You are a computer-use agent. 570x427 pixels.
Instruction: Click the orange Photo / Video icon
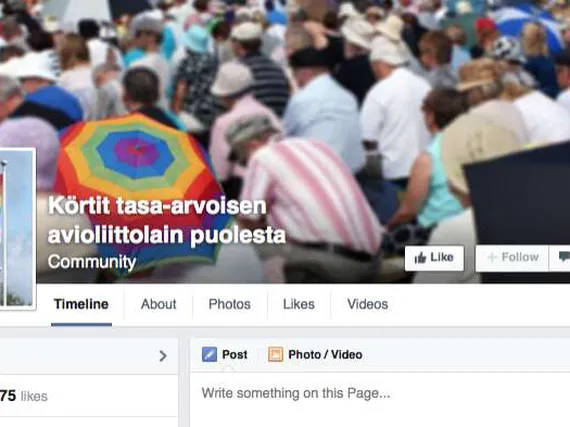coord(276,354)
